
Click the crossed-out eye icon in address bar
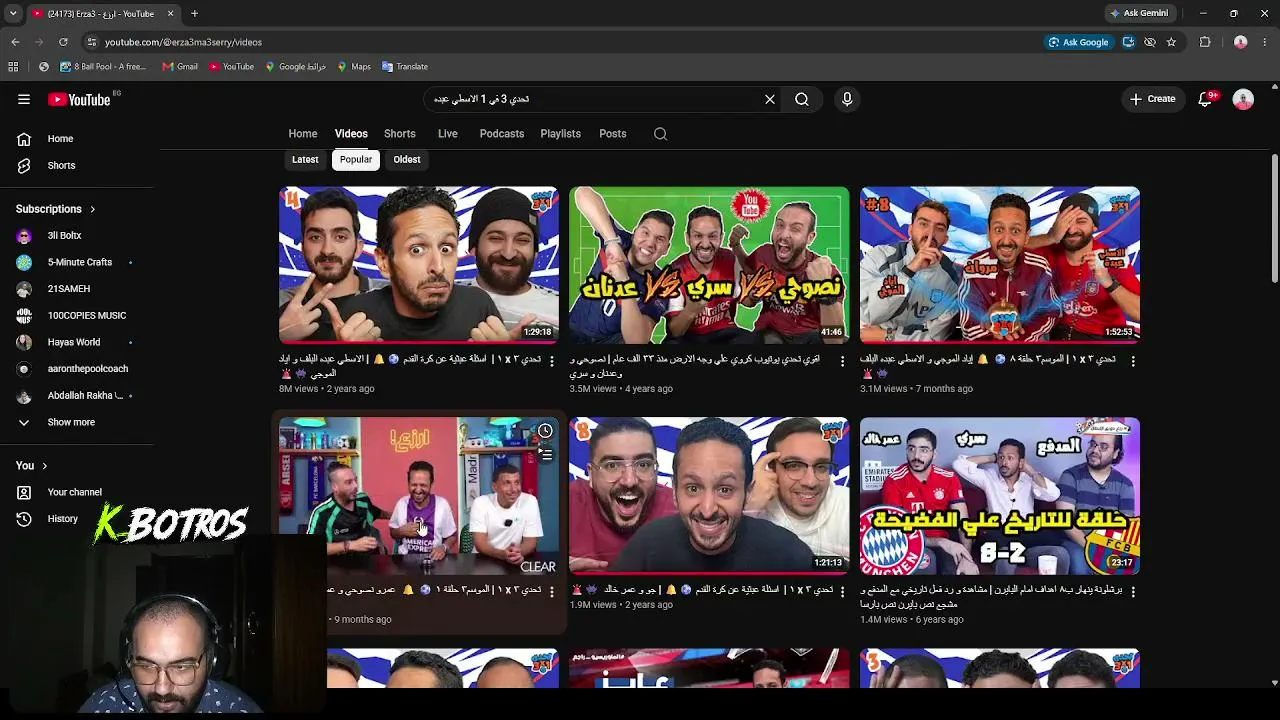1150,42
